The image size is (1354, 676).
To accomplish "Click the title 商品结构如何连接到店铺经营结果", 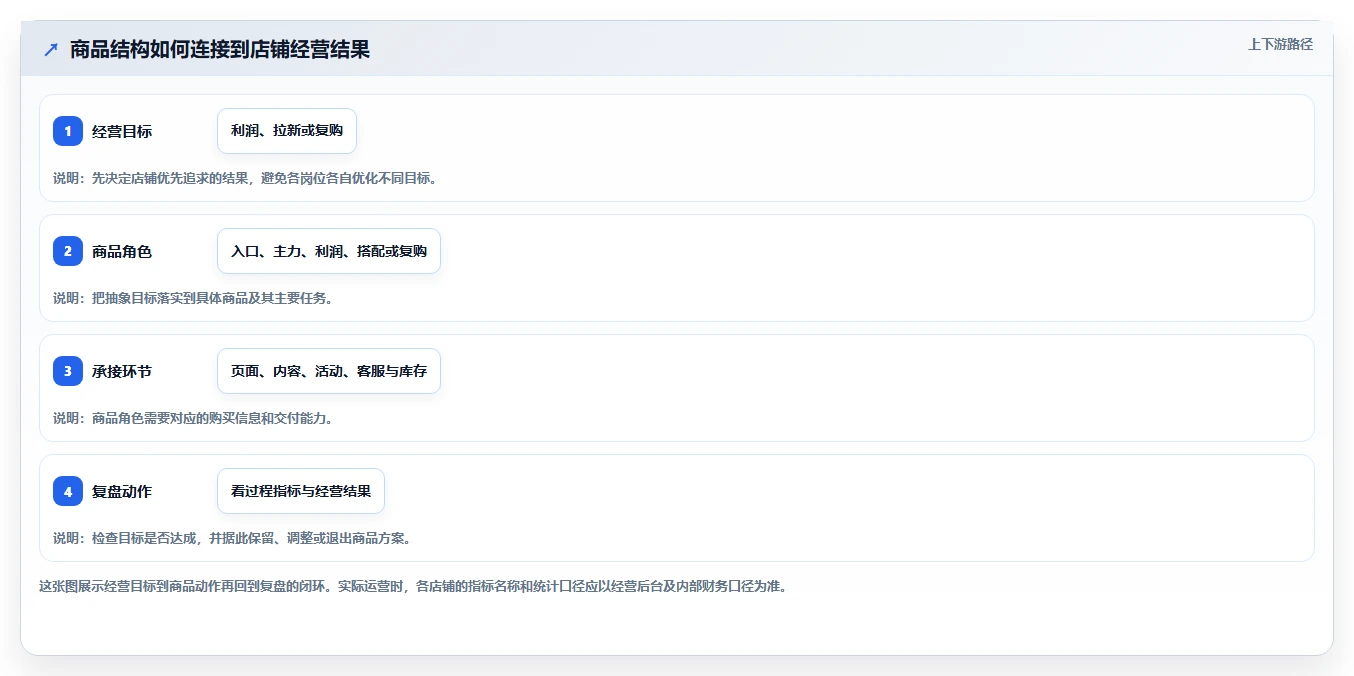I will [220, 49].
